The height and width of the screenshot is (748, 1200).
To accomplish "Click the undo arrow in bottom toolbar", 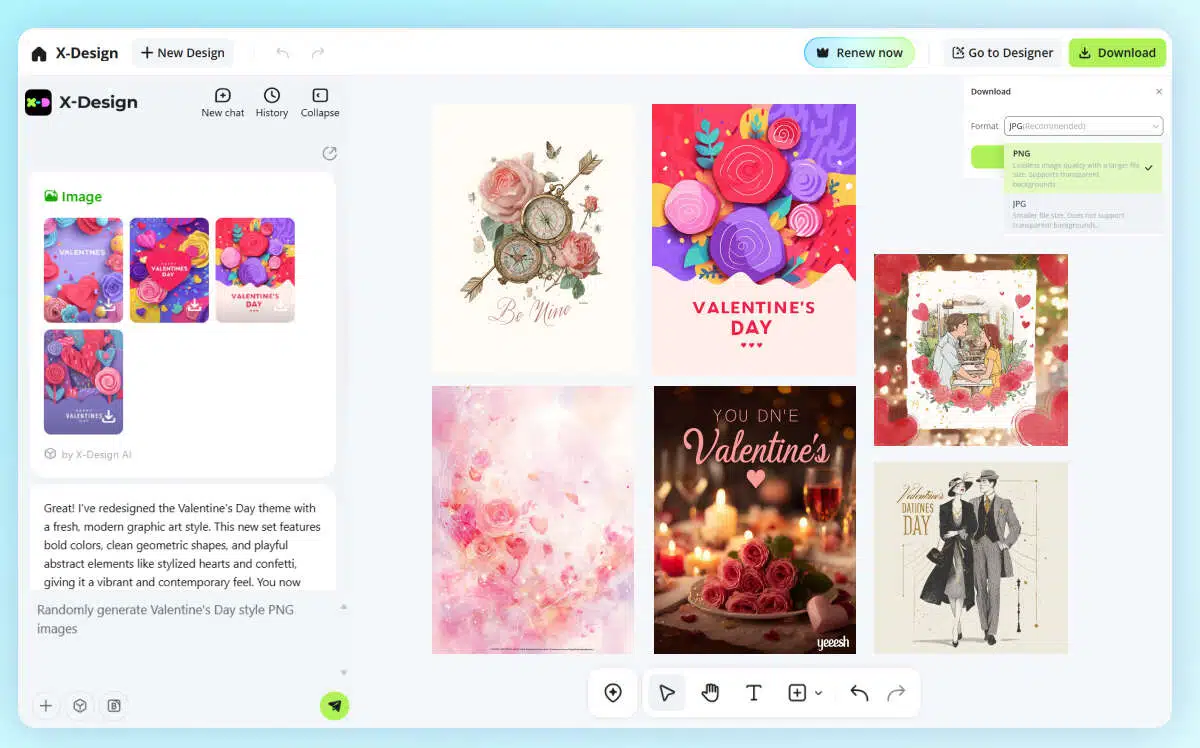I will click(x=859, y=693).
